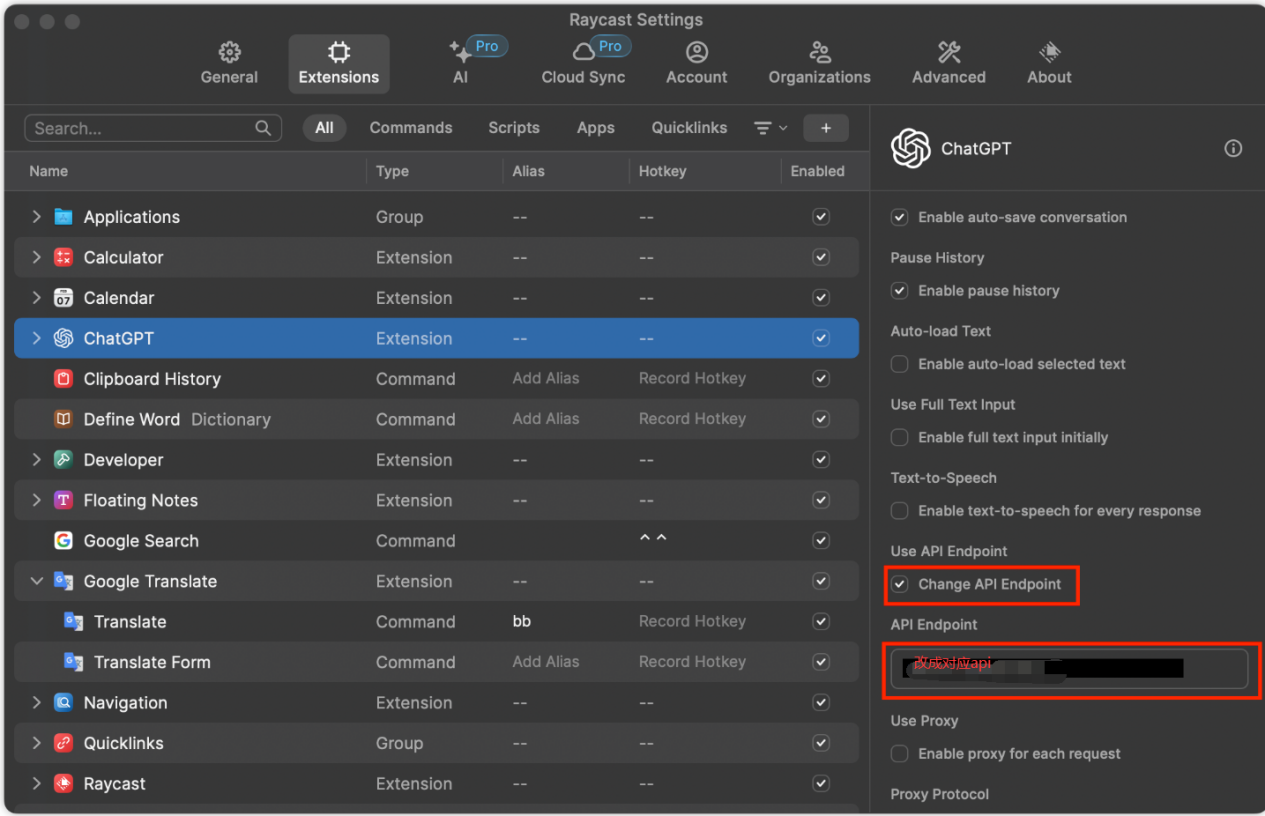Image resolution: width=1265 pixels, height=816 pixels.
Task: Click the ChatGPT info icon
Action: click(1233, 149)
